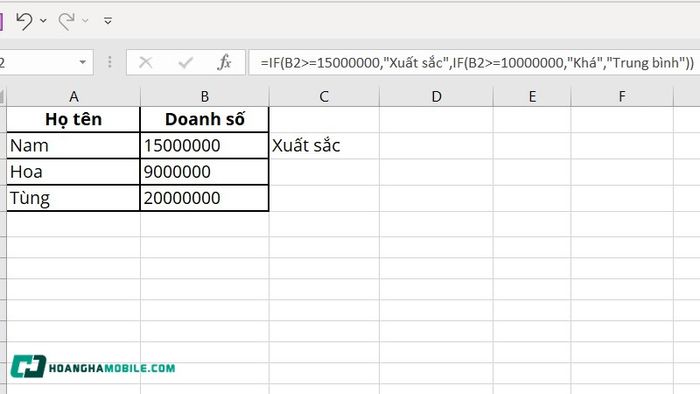Select cell containing 'Nam'
The image size is (700, 394).
click(x=74, y=145)
